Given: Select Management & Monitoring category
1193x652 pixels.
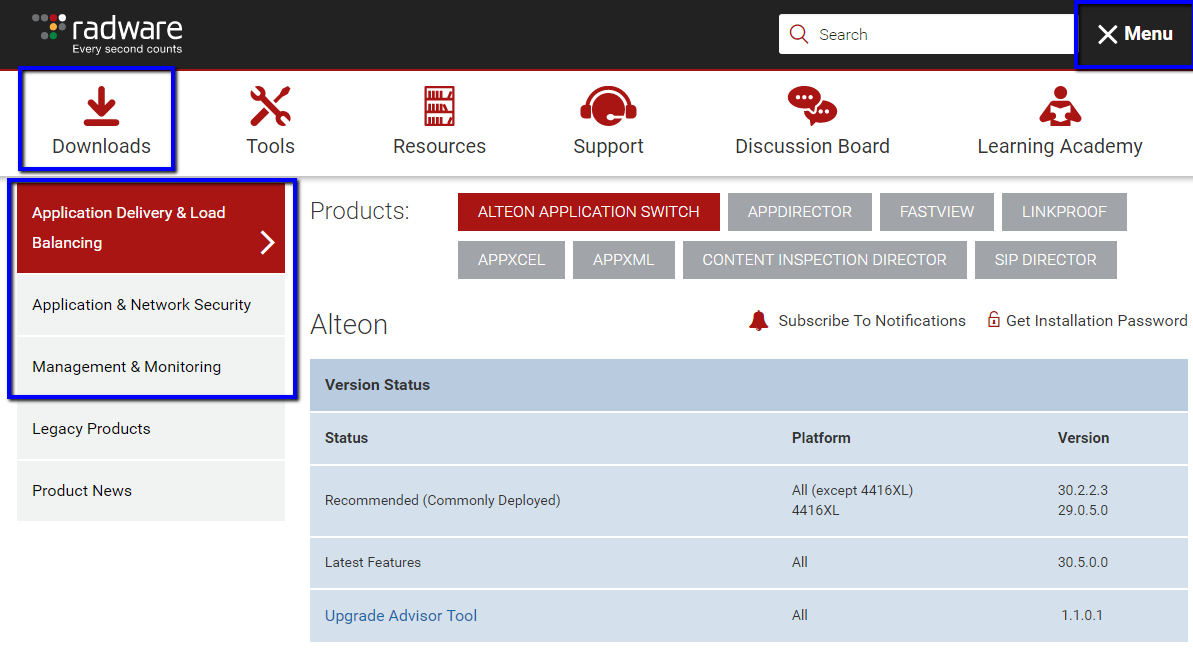Looking at the screenshot, I should point(126,367).
